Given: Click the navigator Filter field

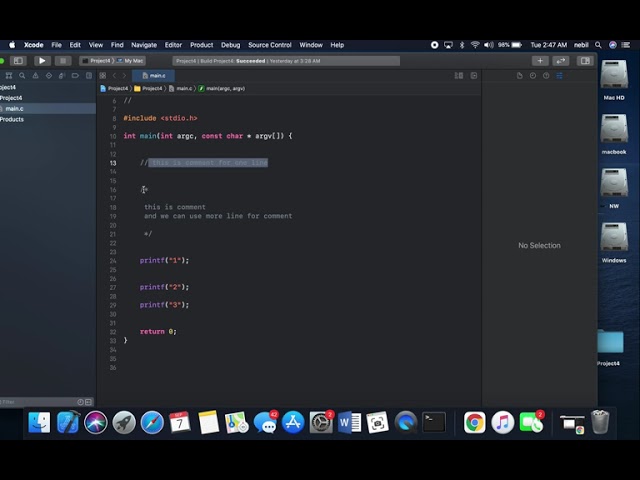Looking at the screenshot, I should click(x=39, y=402).
